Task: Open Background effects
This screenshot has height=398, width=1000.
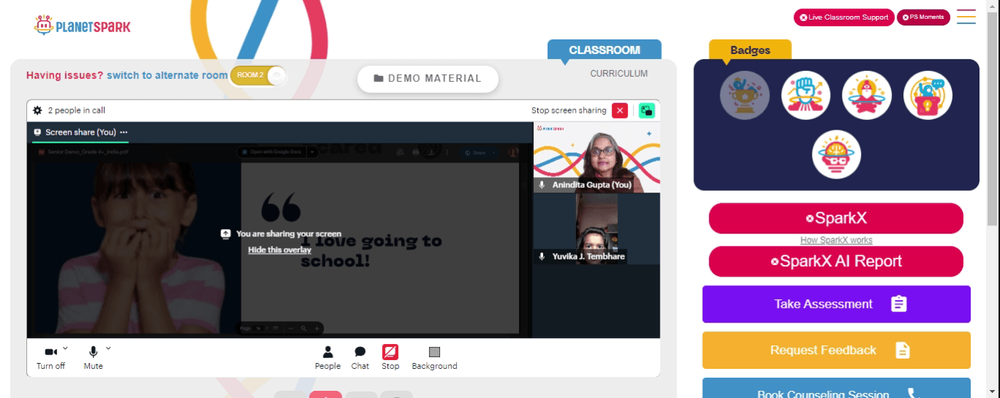Action: pos(434,358)
